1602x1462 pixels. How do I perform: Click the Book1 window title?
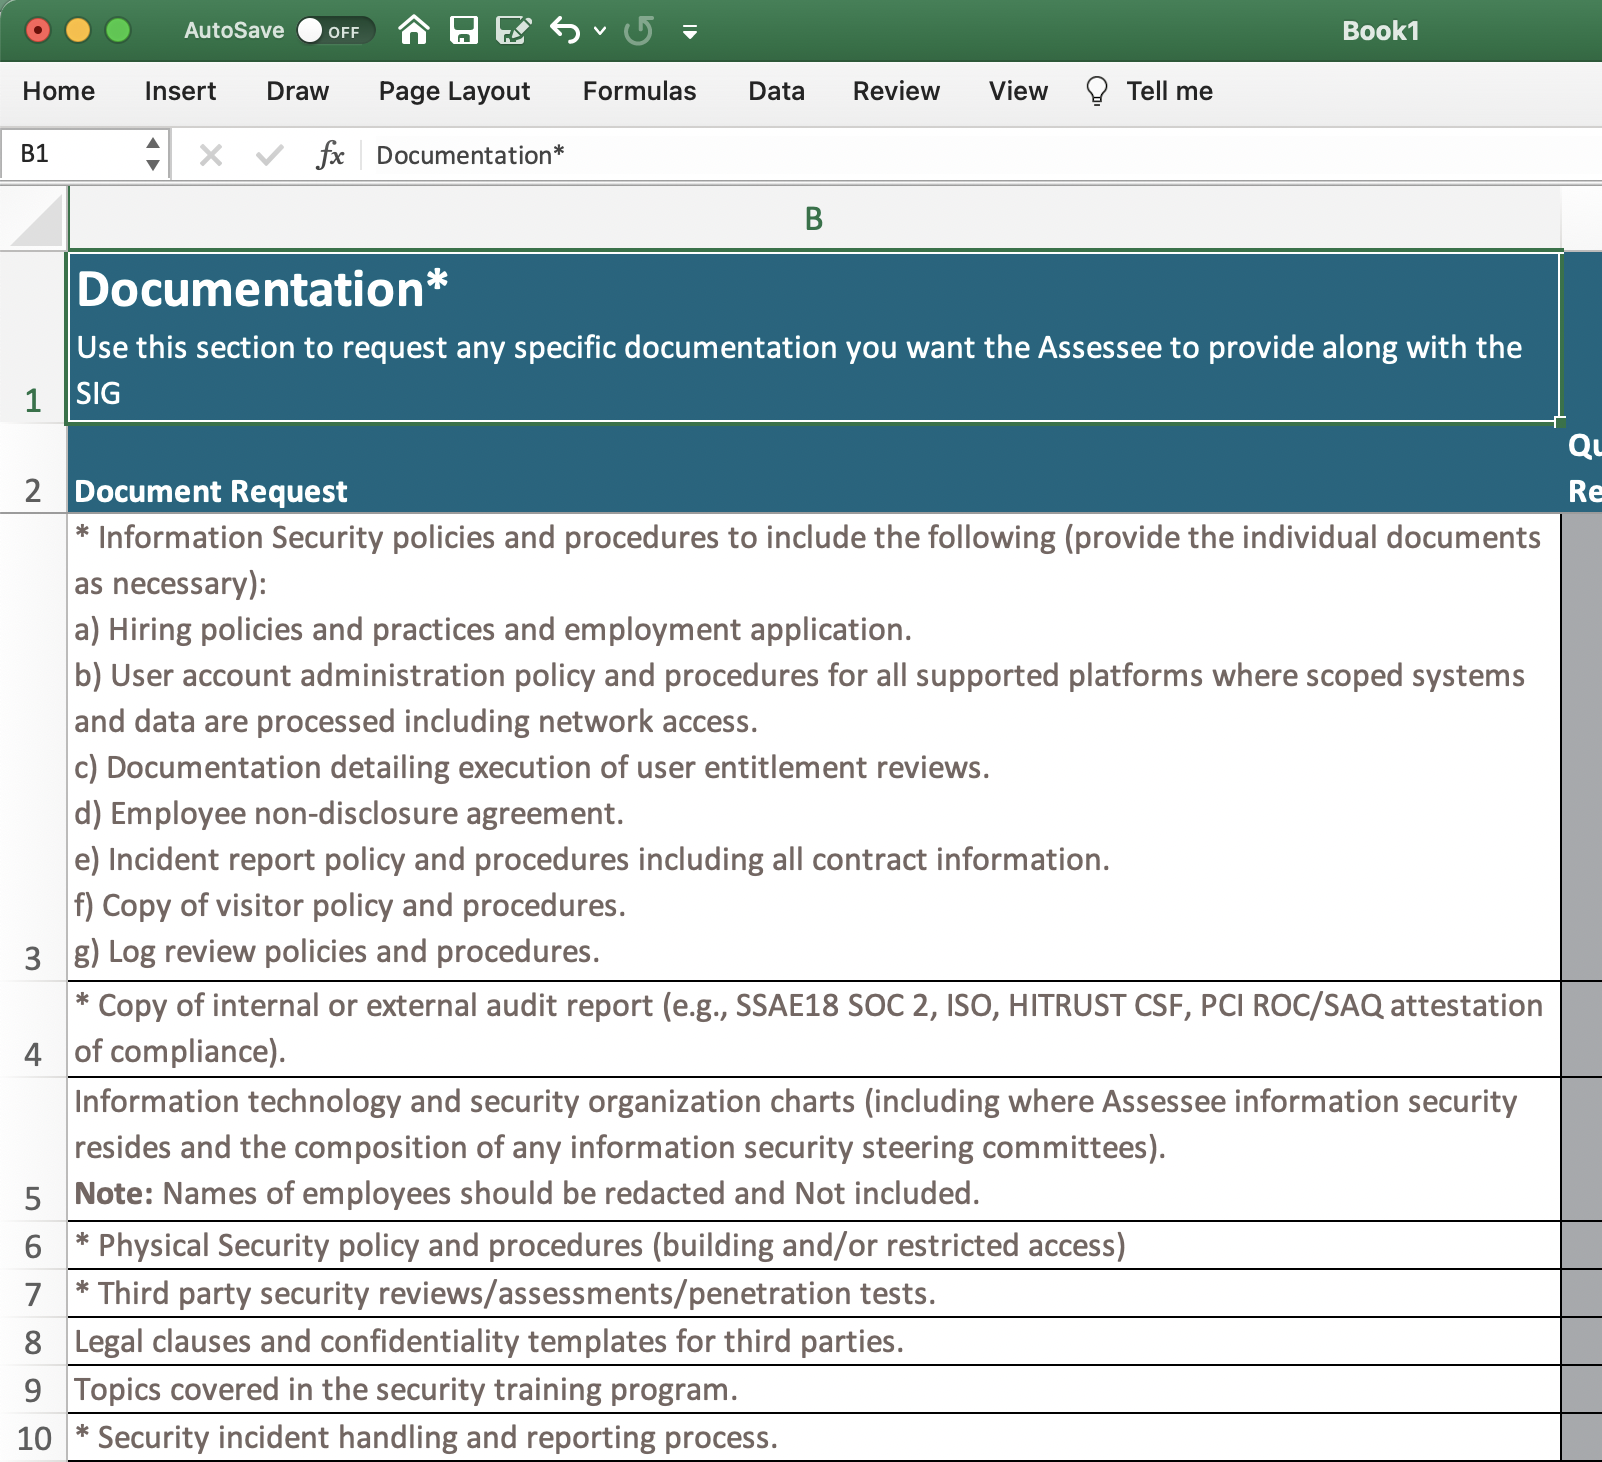coord(1381,31)
